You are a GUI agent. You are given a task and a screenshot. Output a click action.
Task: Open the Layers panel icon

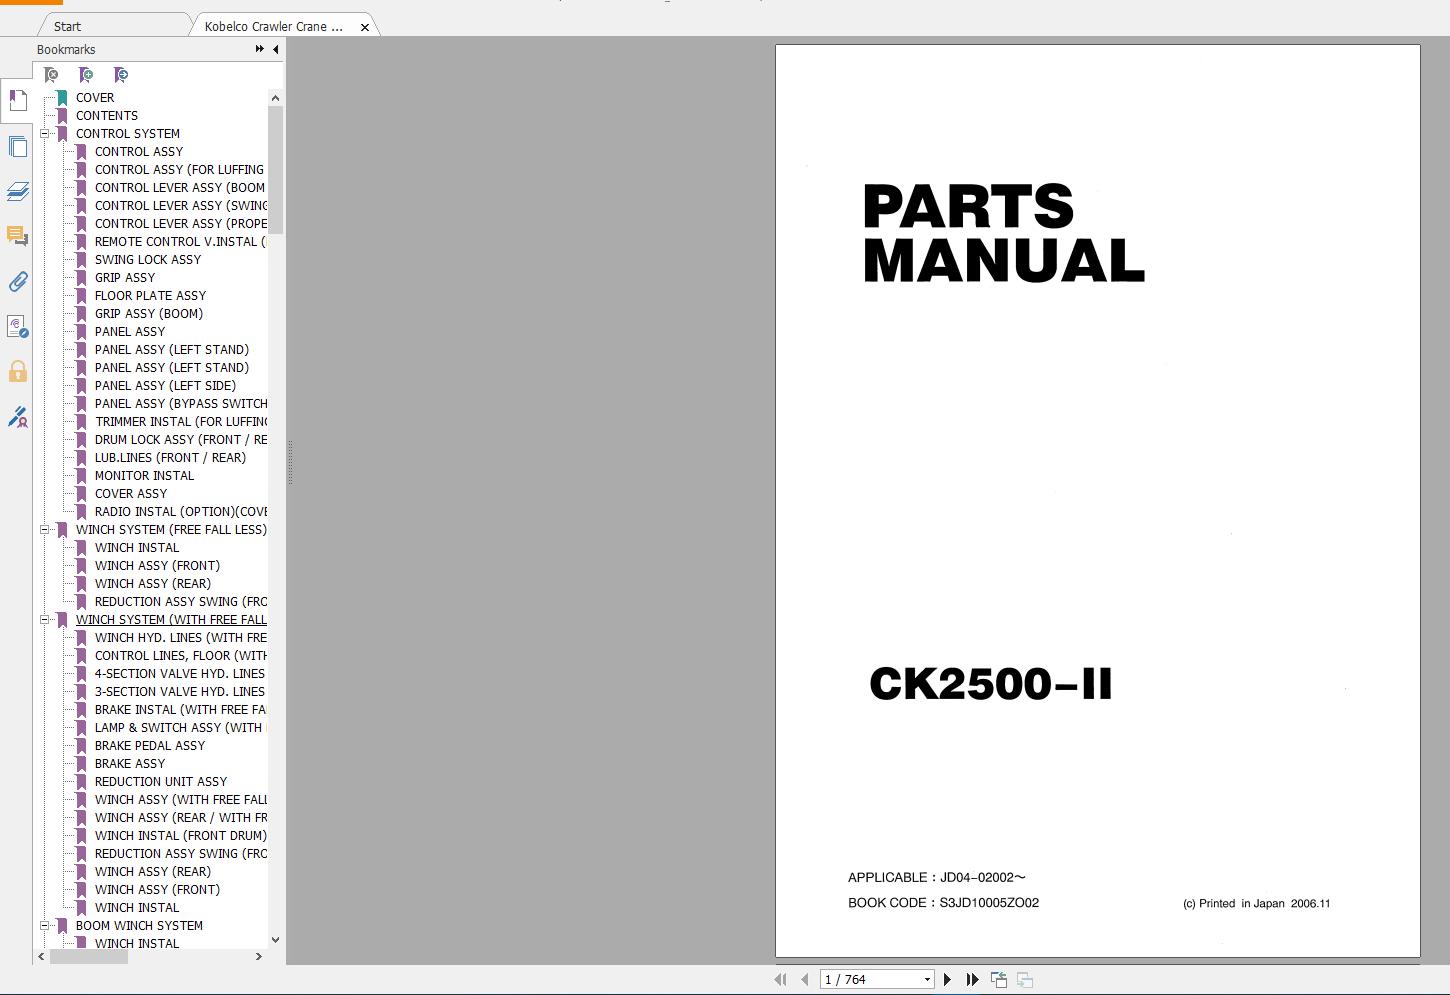coord(18,191)
